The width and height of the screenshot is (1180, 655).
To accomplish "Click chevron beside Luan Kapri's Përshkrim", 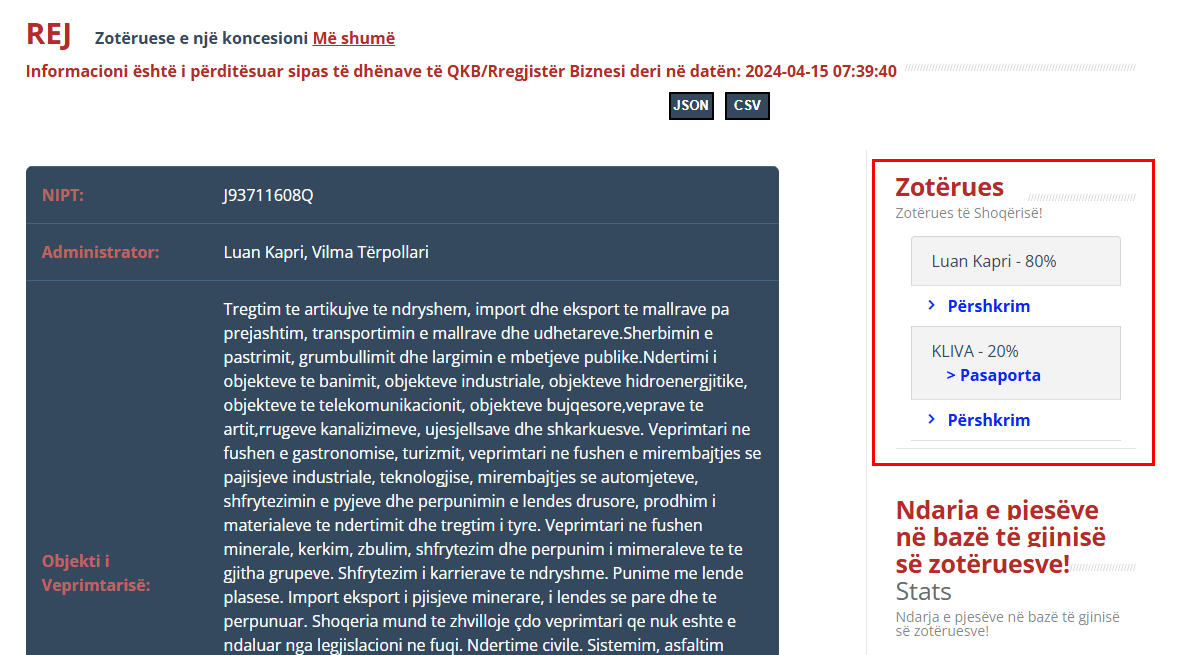I will 932,305.
